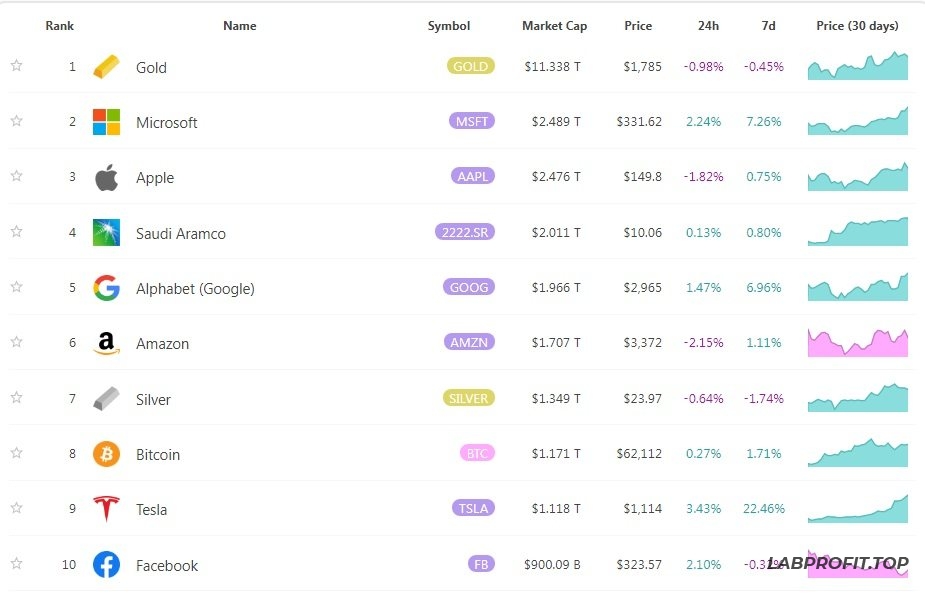925x595 pixels.
Task: Click the Tesla logo icon
Action: pos(106,509)
